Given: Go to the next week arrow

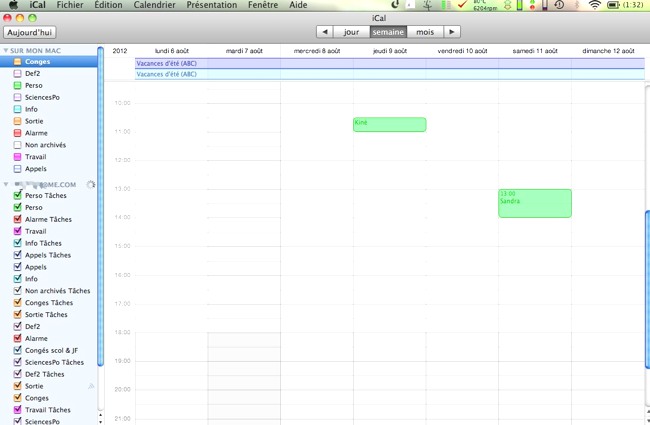Looking at the screenshot, I should click(452, 32).
